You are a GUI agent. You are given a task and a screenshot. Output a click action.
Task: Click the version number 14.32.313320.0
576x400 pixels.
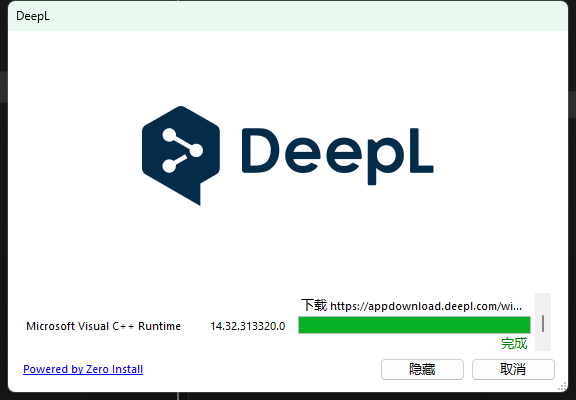(x=248, y=326)
